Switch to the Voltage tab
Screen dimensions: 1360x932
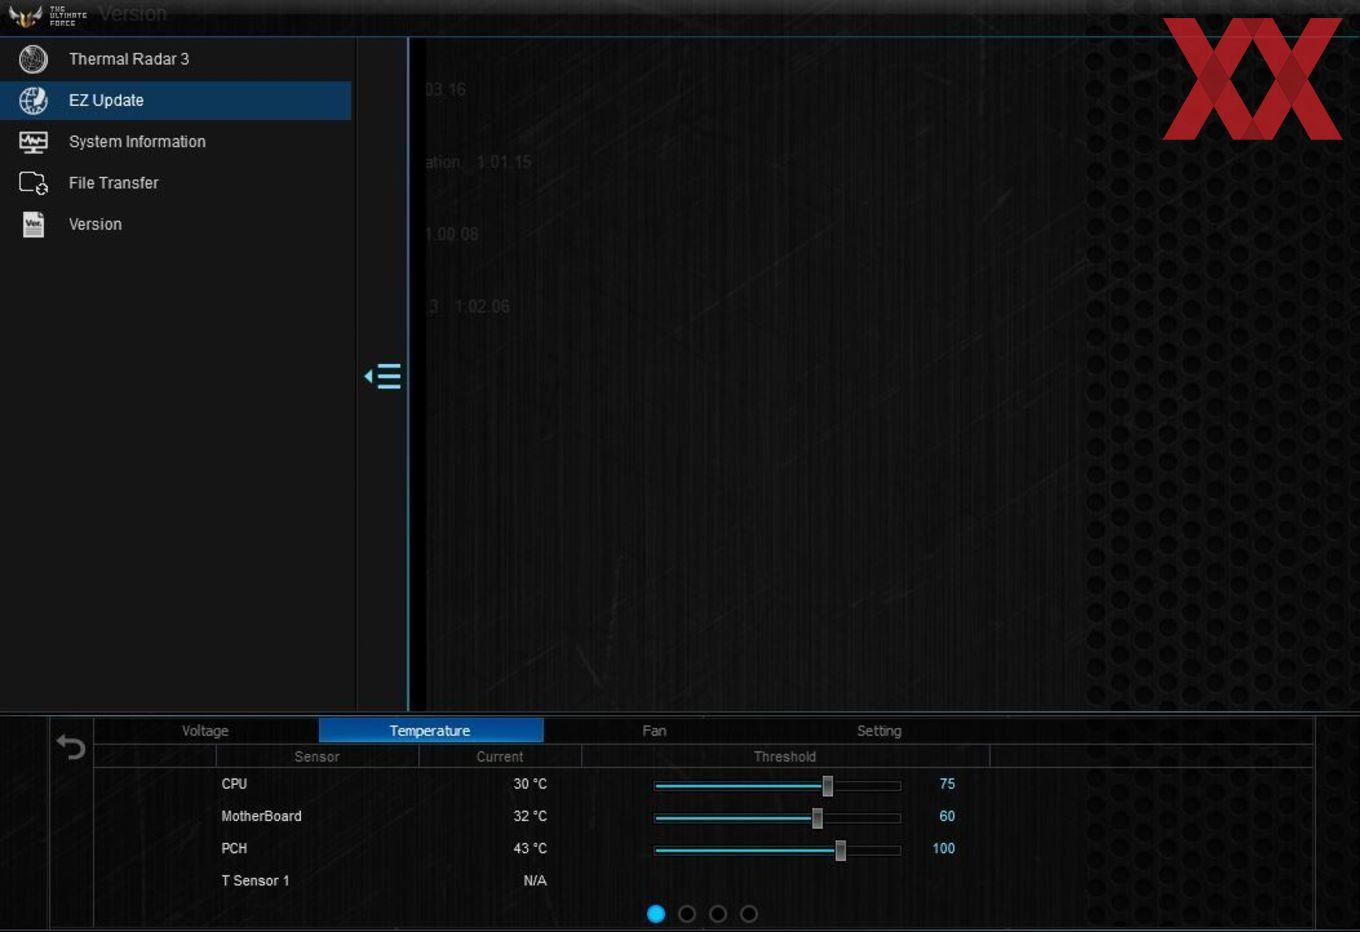tap(205, 731)
